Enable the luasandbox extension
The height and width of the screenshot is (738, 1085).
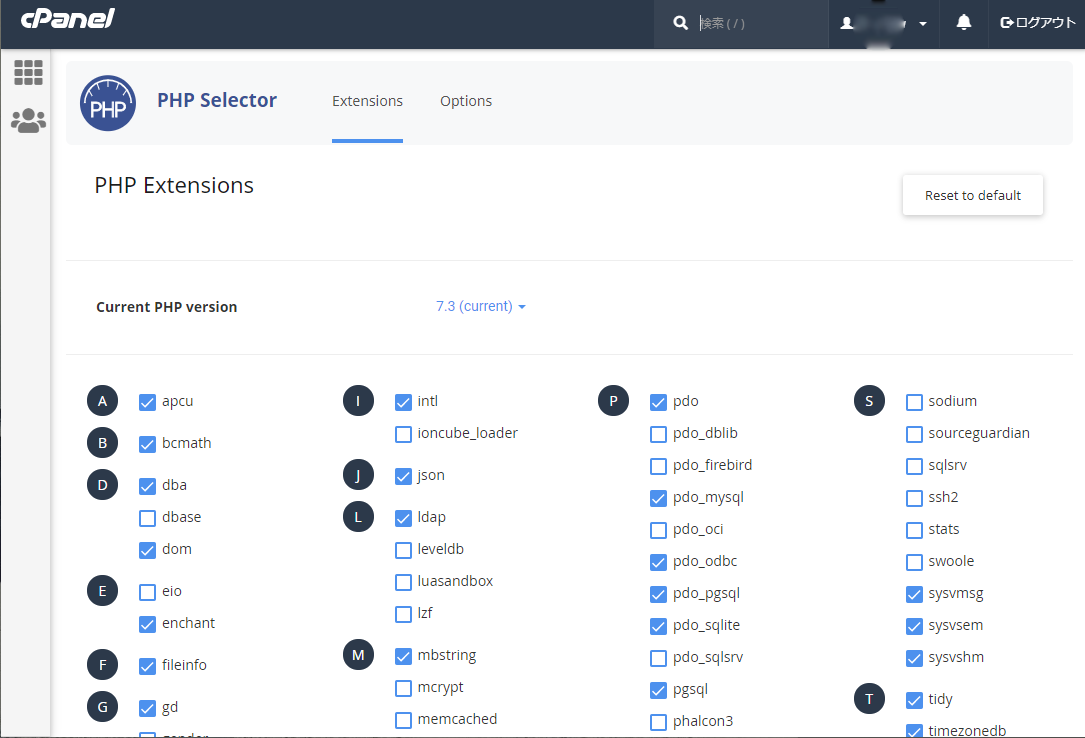403,582
